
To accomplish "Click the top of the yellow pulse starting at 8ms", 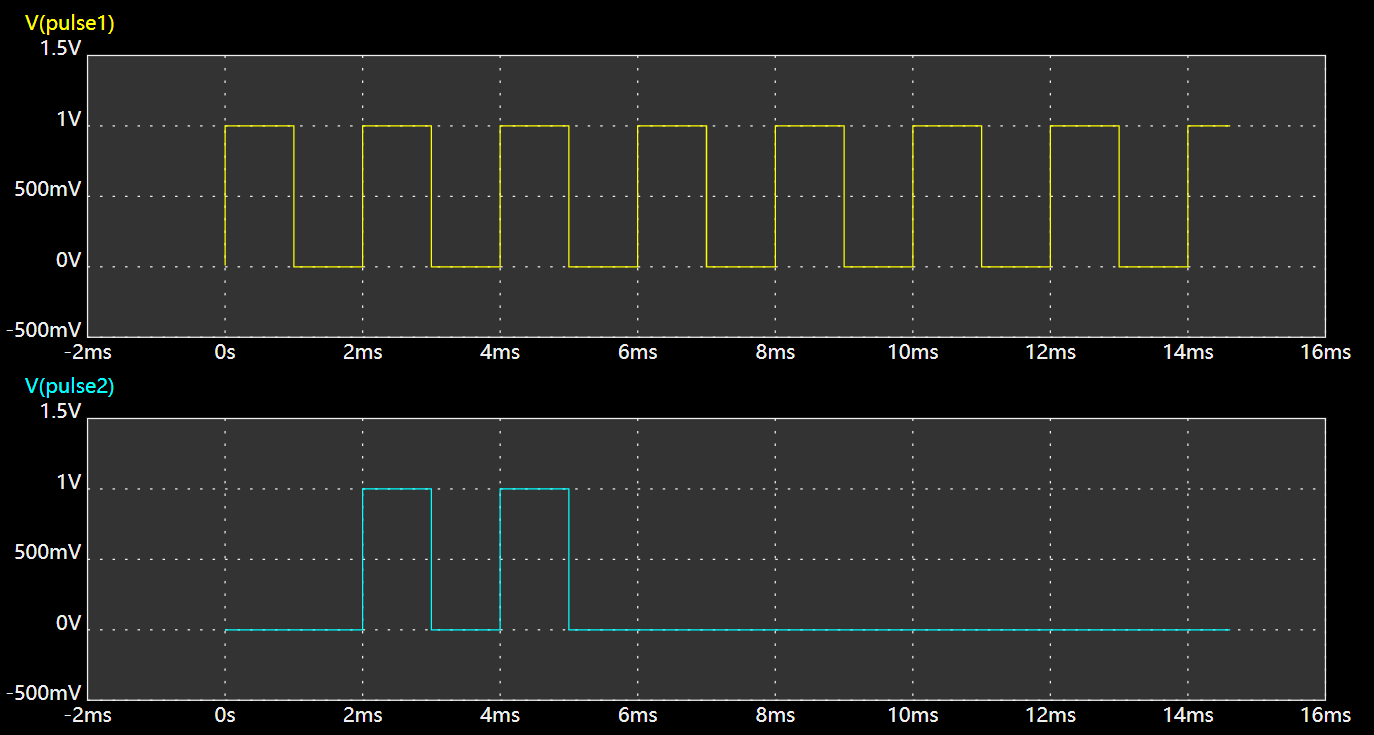I will 809,126.
